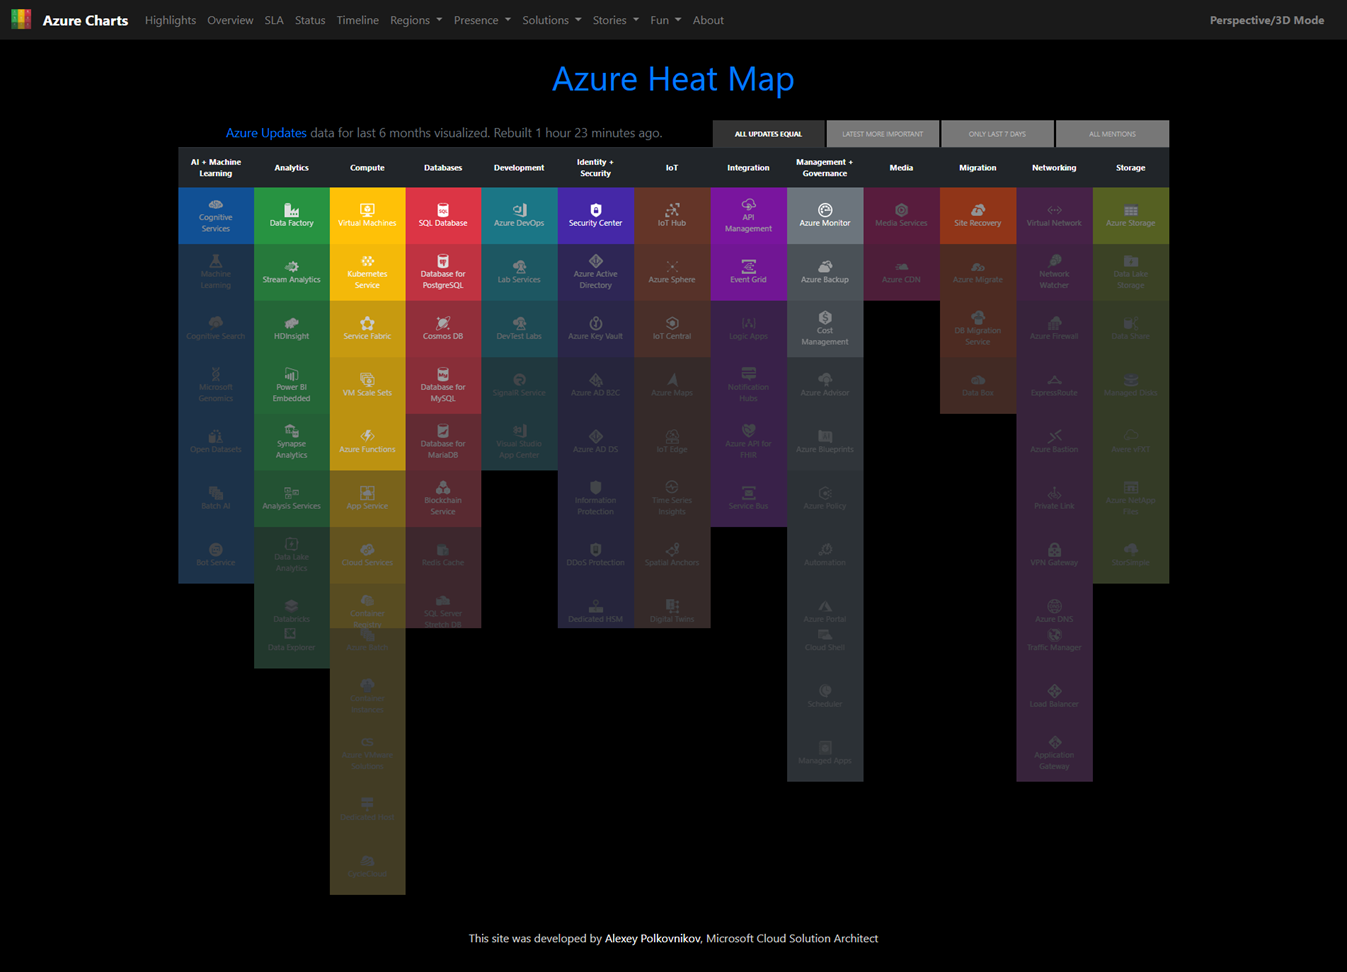The width and height of the screenshot is (1347, 972).
Task: Open the Data Factory tile
Action: click(292, 215)
